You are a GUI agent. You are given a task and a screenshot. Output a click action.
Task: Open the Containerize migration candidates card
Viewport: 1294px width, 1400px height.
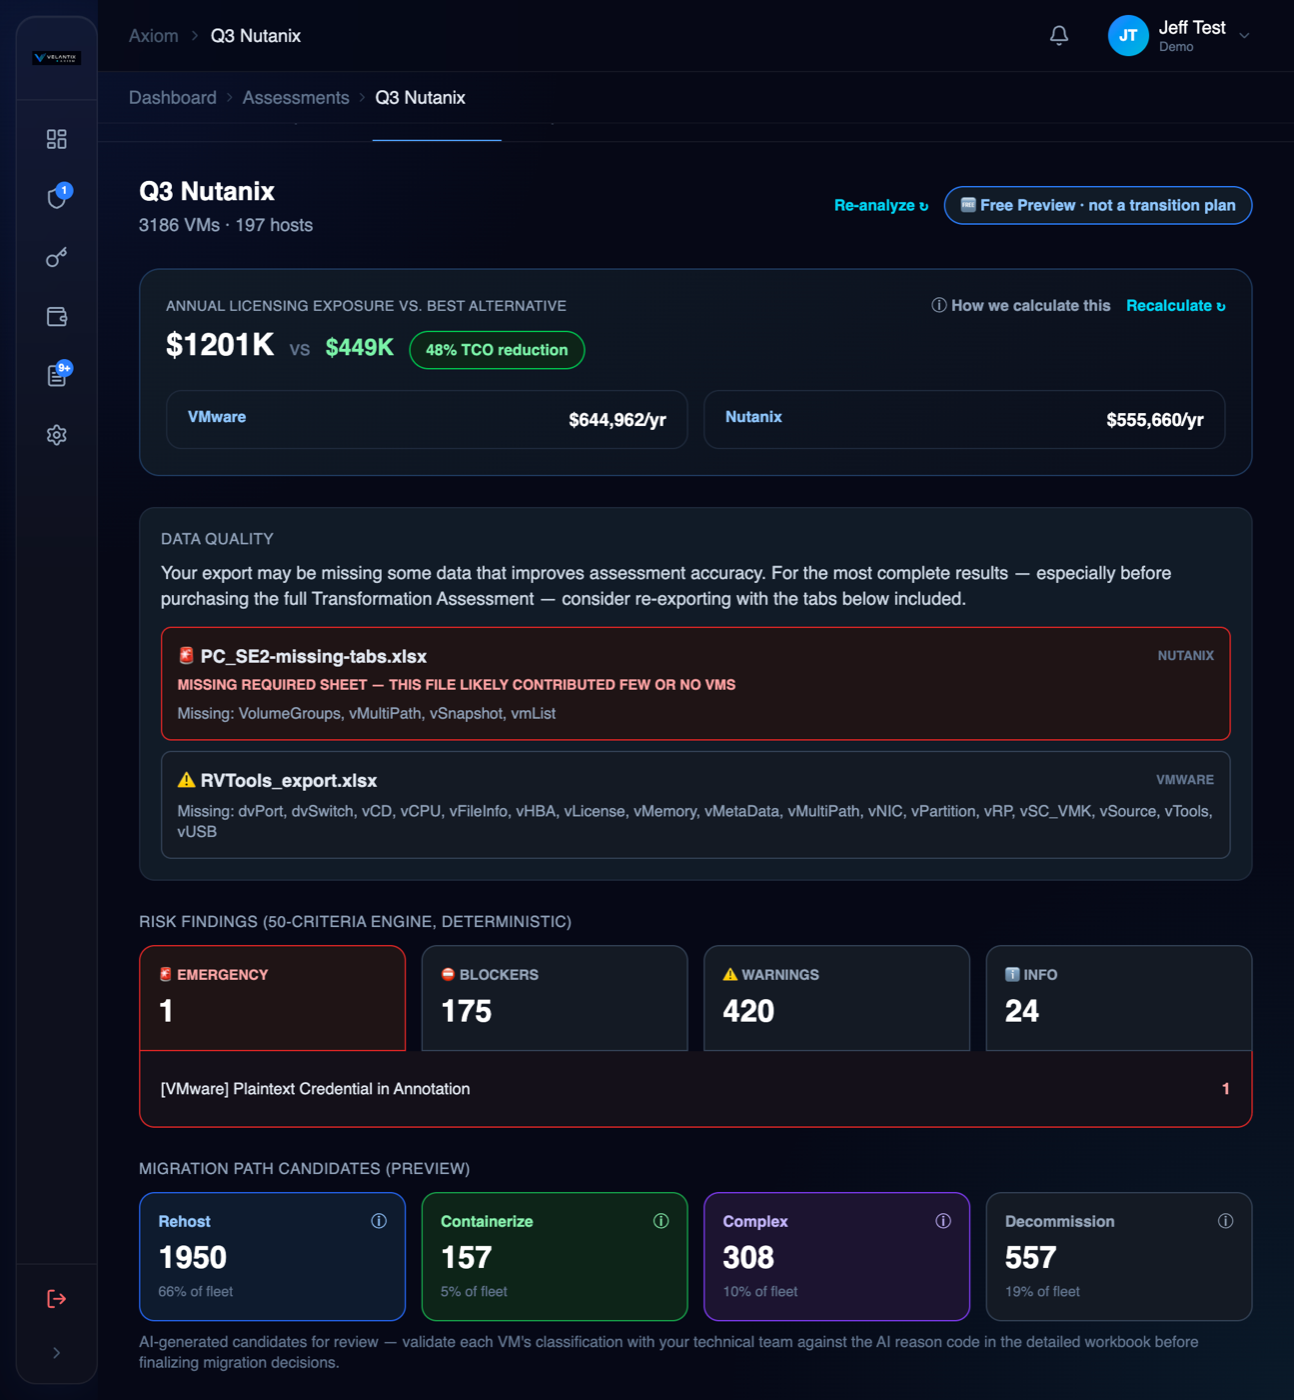555,1256
